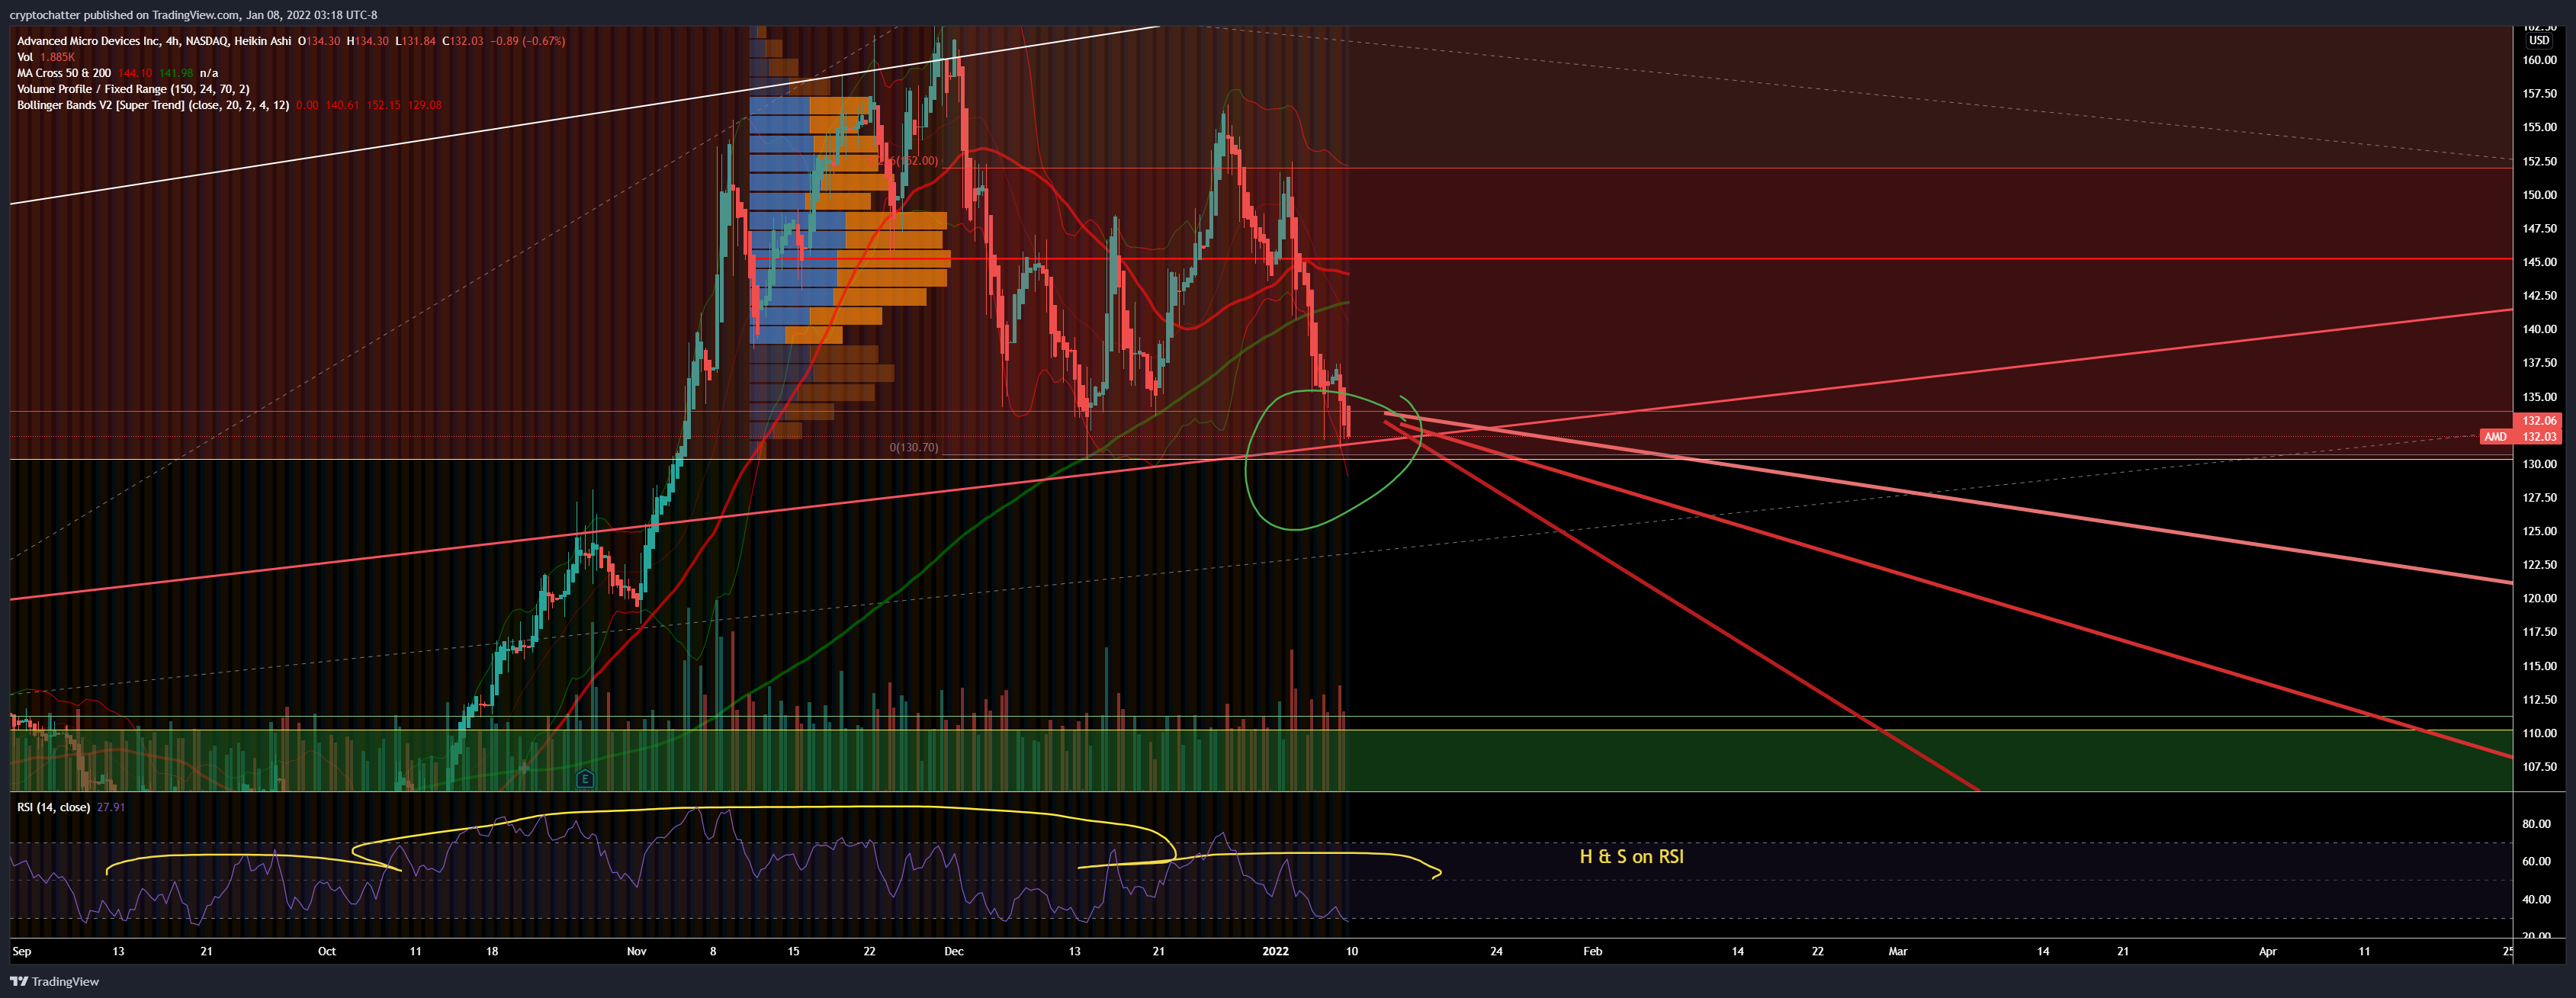This screenshot has height=998, width=2576.
Task: Click the 24 date label on time axis
Action: click(1496, 951)
